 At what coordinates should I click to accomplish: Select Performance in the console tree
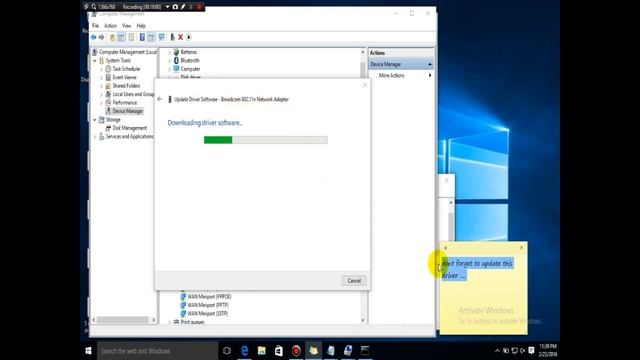125,103
